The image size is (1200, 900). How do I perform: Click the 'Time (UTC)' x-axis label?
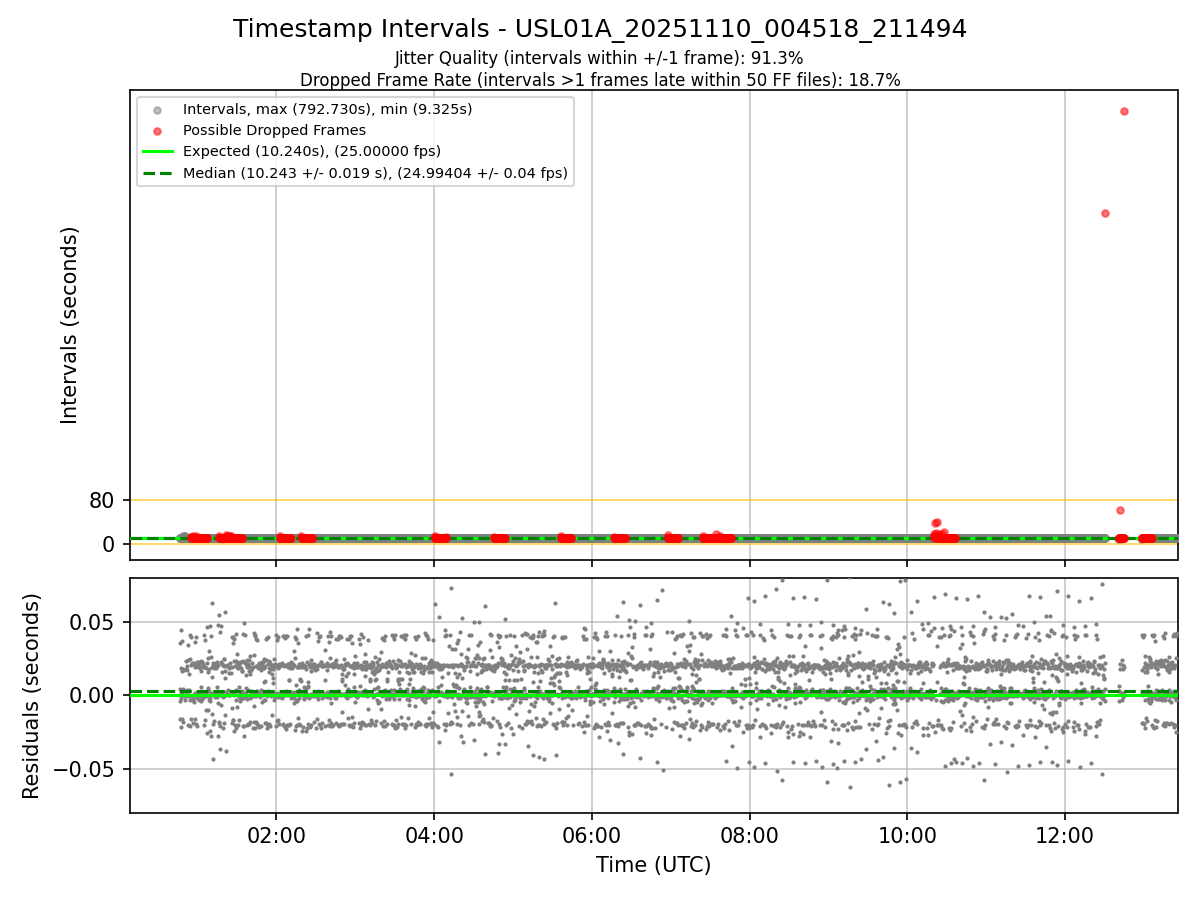pos(654,865)
